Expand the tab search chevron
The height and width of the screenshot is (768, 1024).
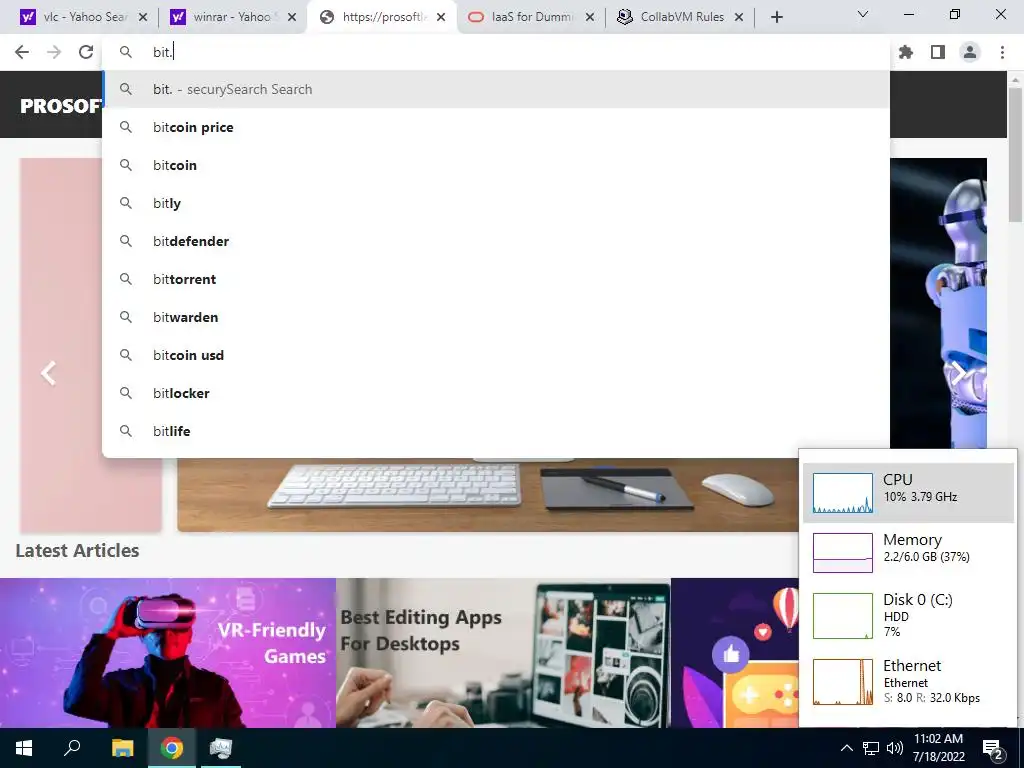tap(863, 14)
